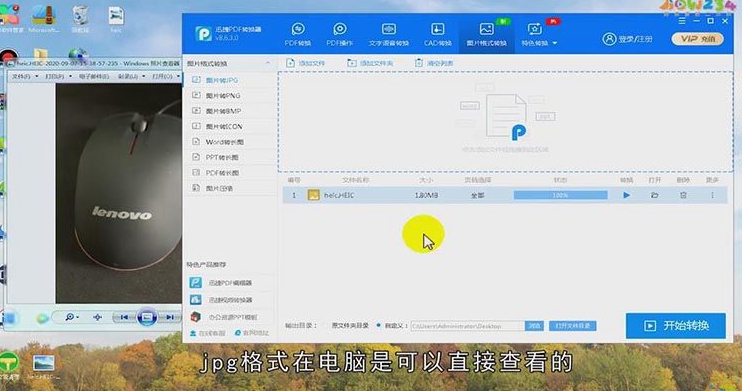Open the hamburger menu icon in title bar
The image size is (742, 391).
coord(682,21)
